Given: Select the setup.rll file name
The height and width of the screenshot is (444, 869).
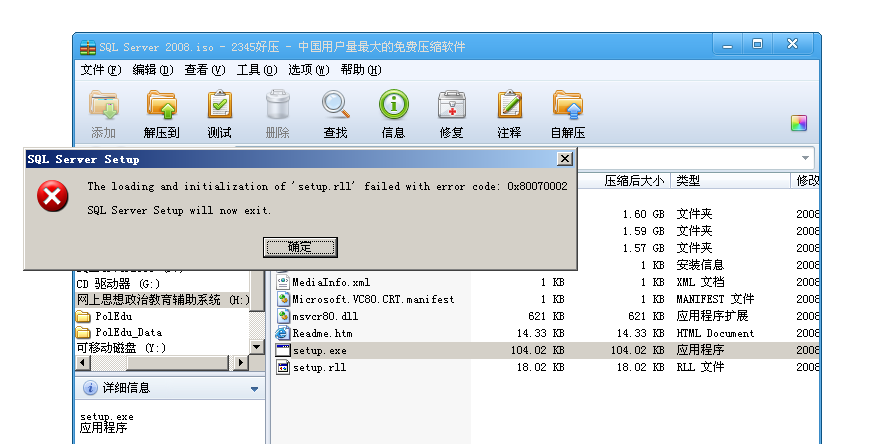Looking at the screenshot, I should [319, 368].
